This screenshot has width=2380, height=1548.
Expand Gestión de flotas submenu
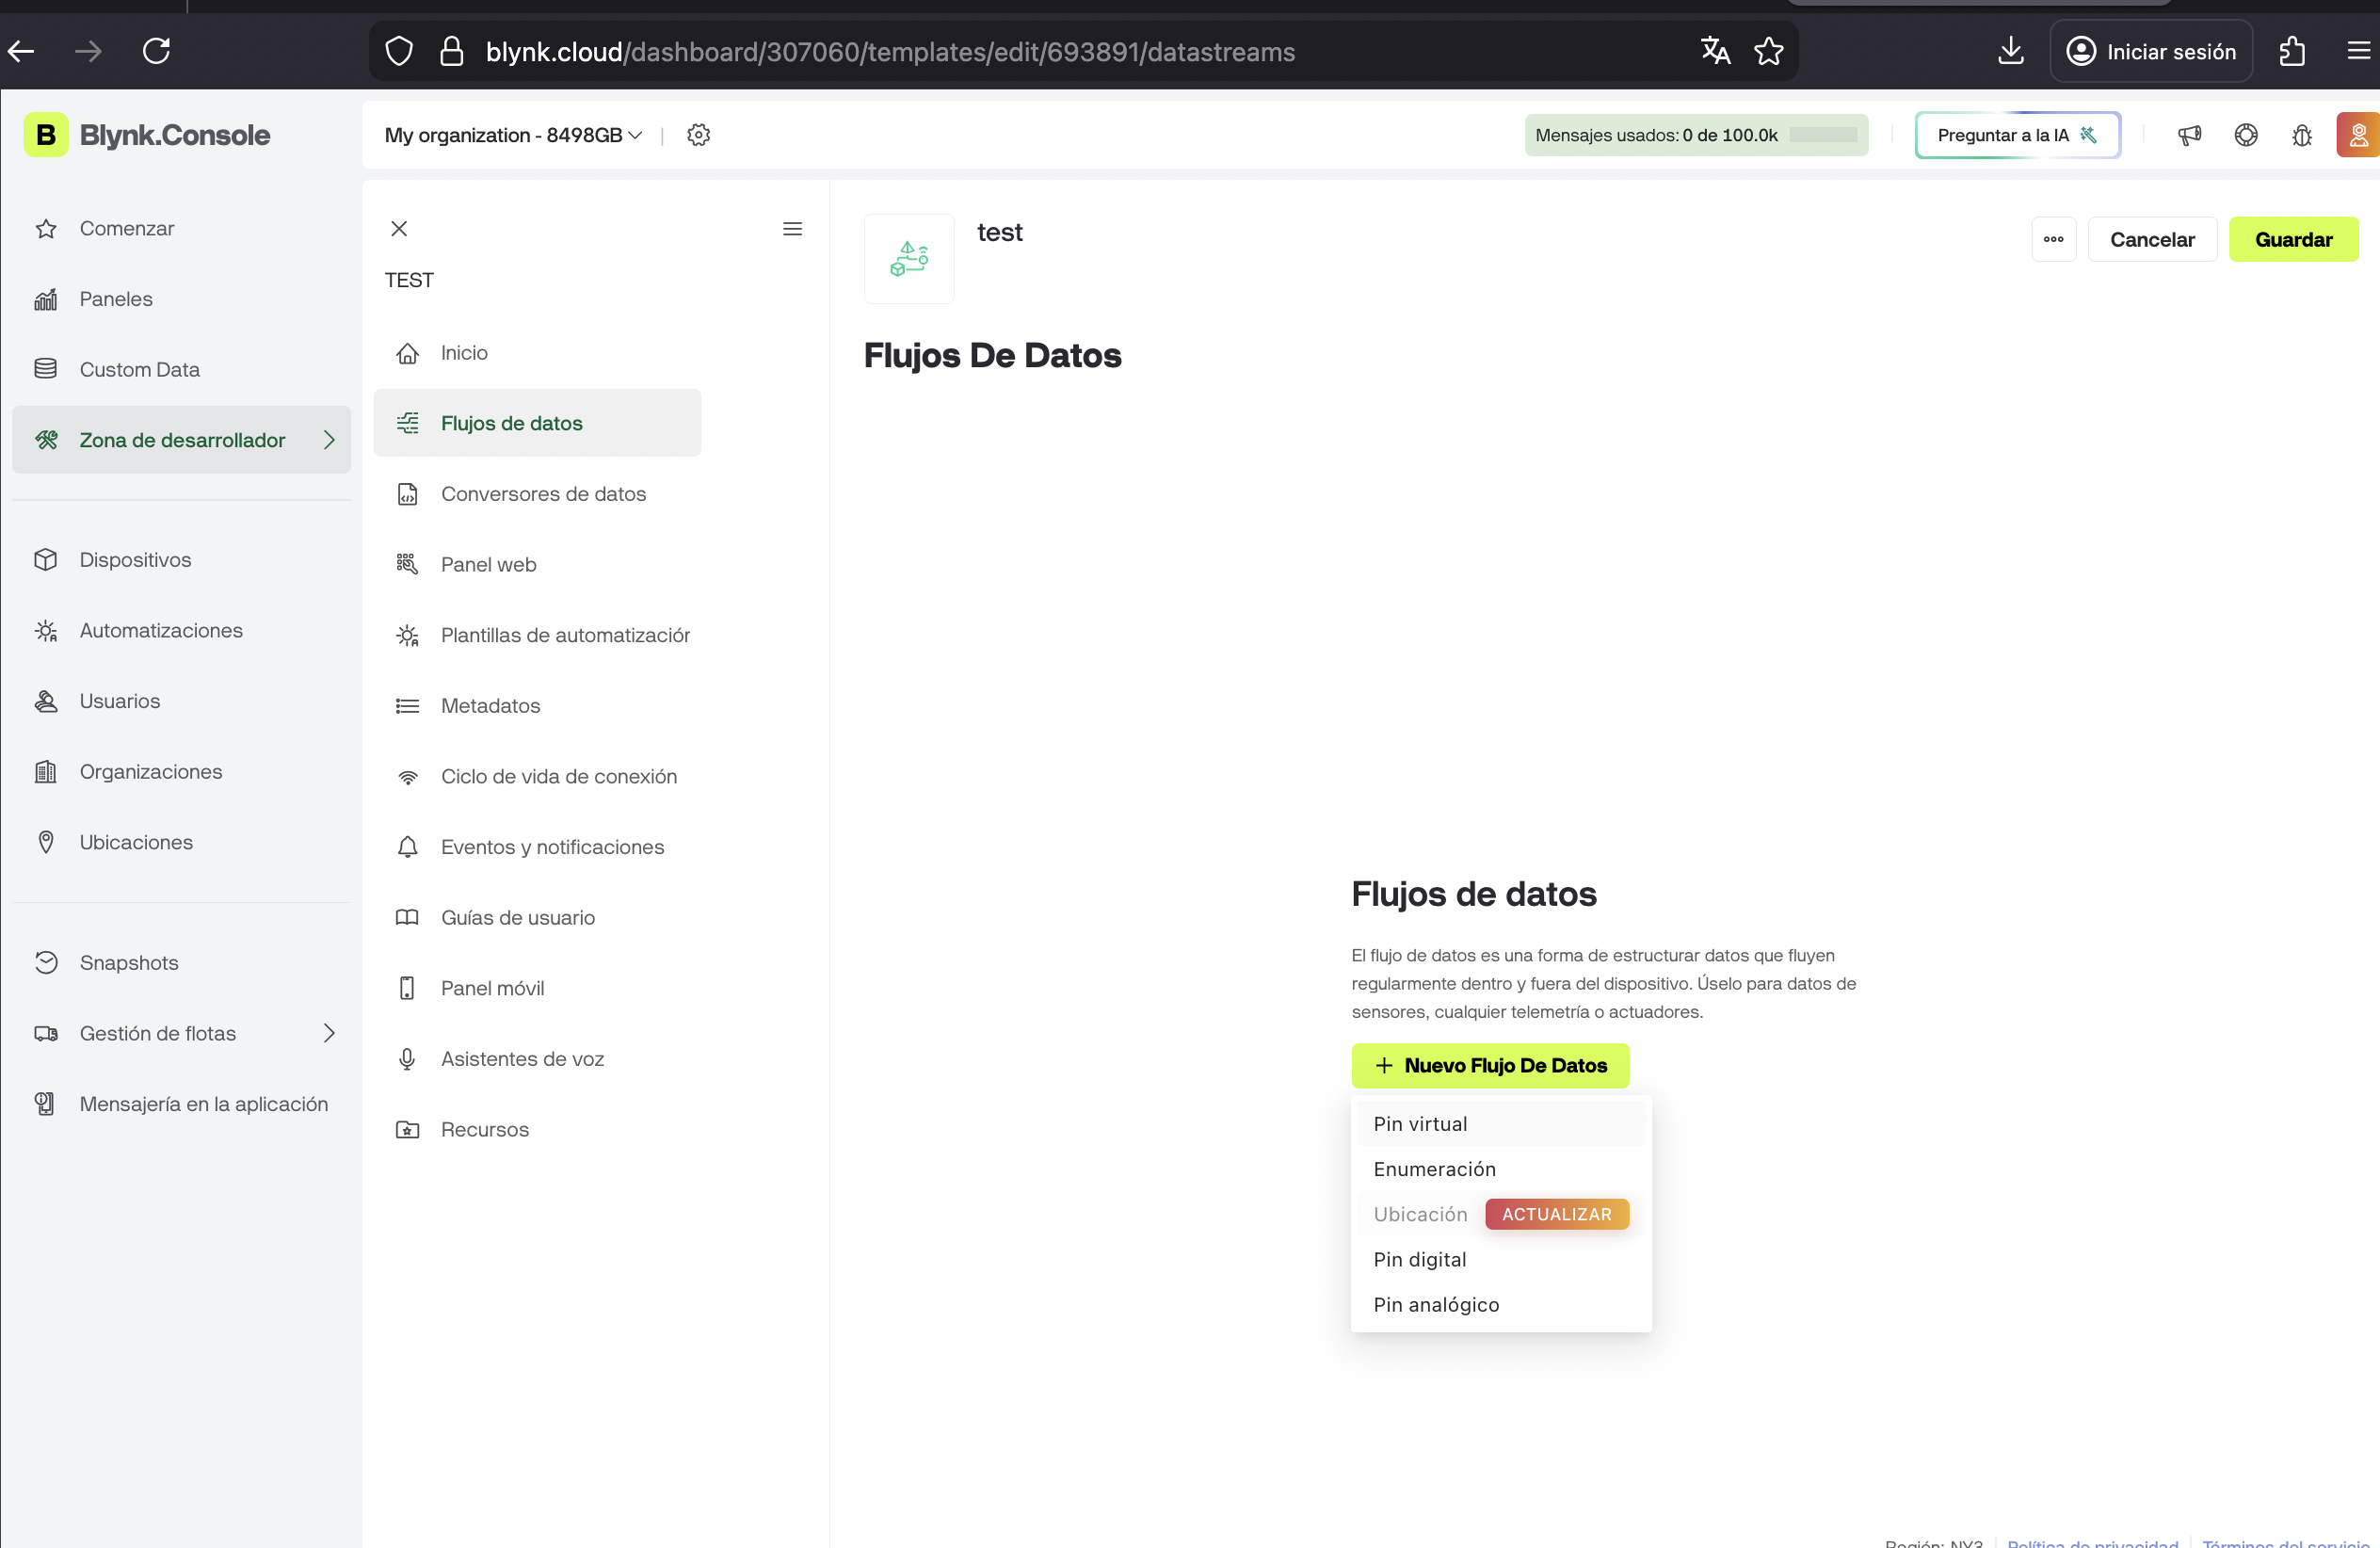(328, 1033)
